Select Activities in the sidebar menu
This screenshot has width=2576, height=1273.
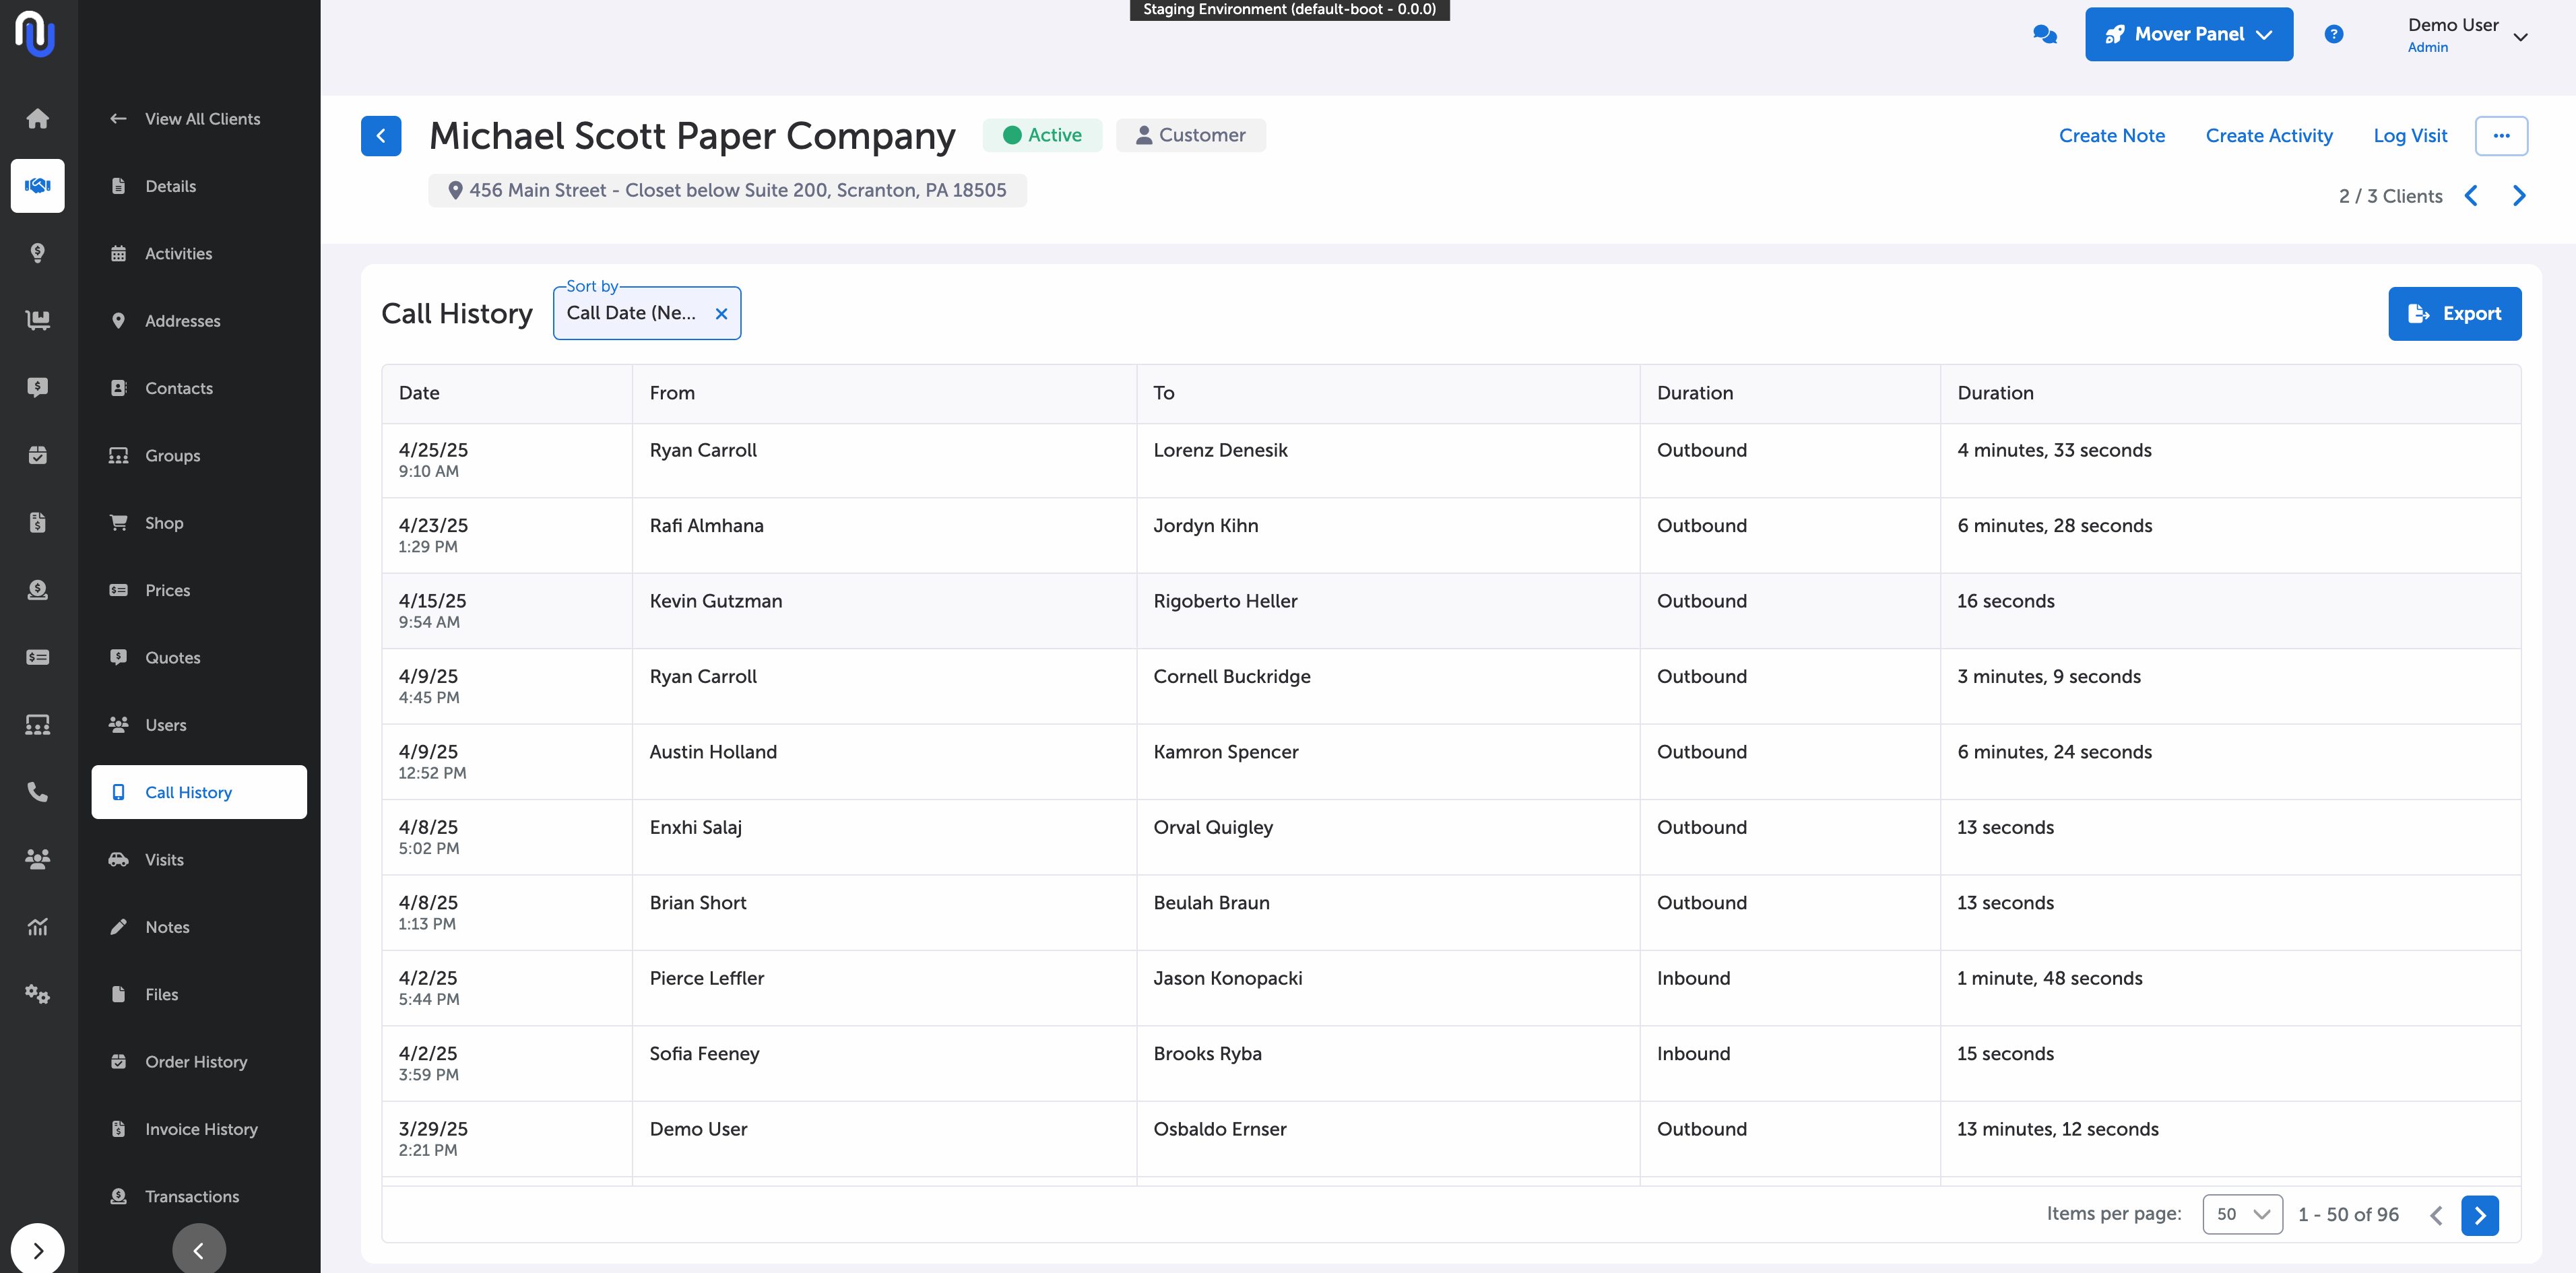178,253
